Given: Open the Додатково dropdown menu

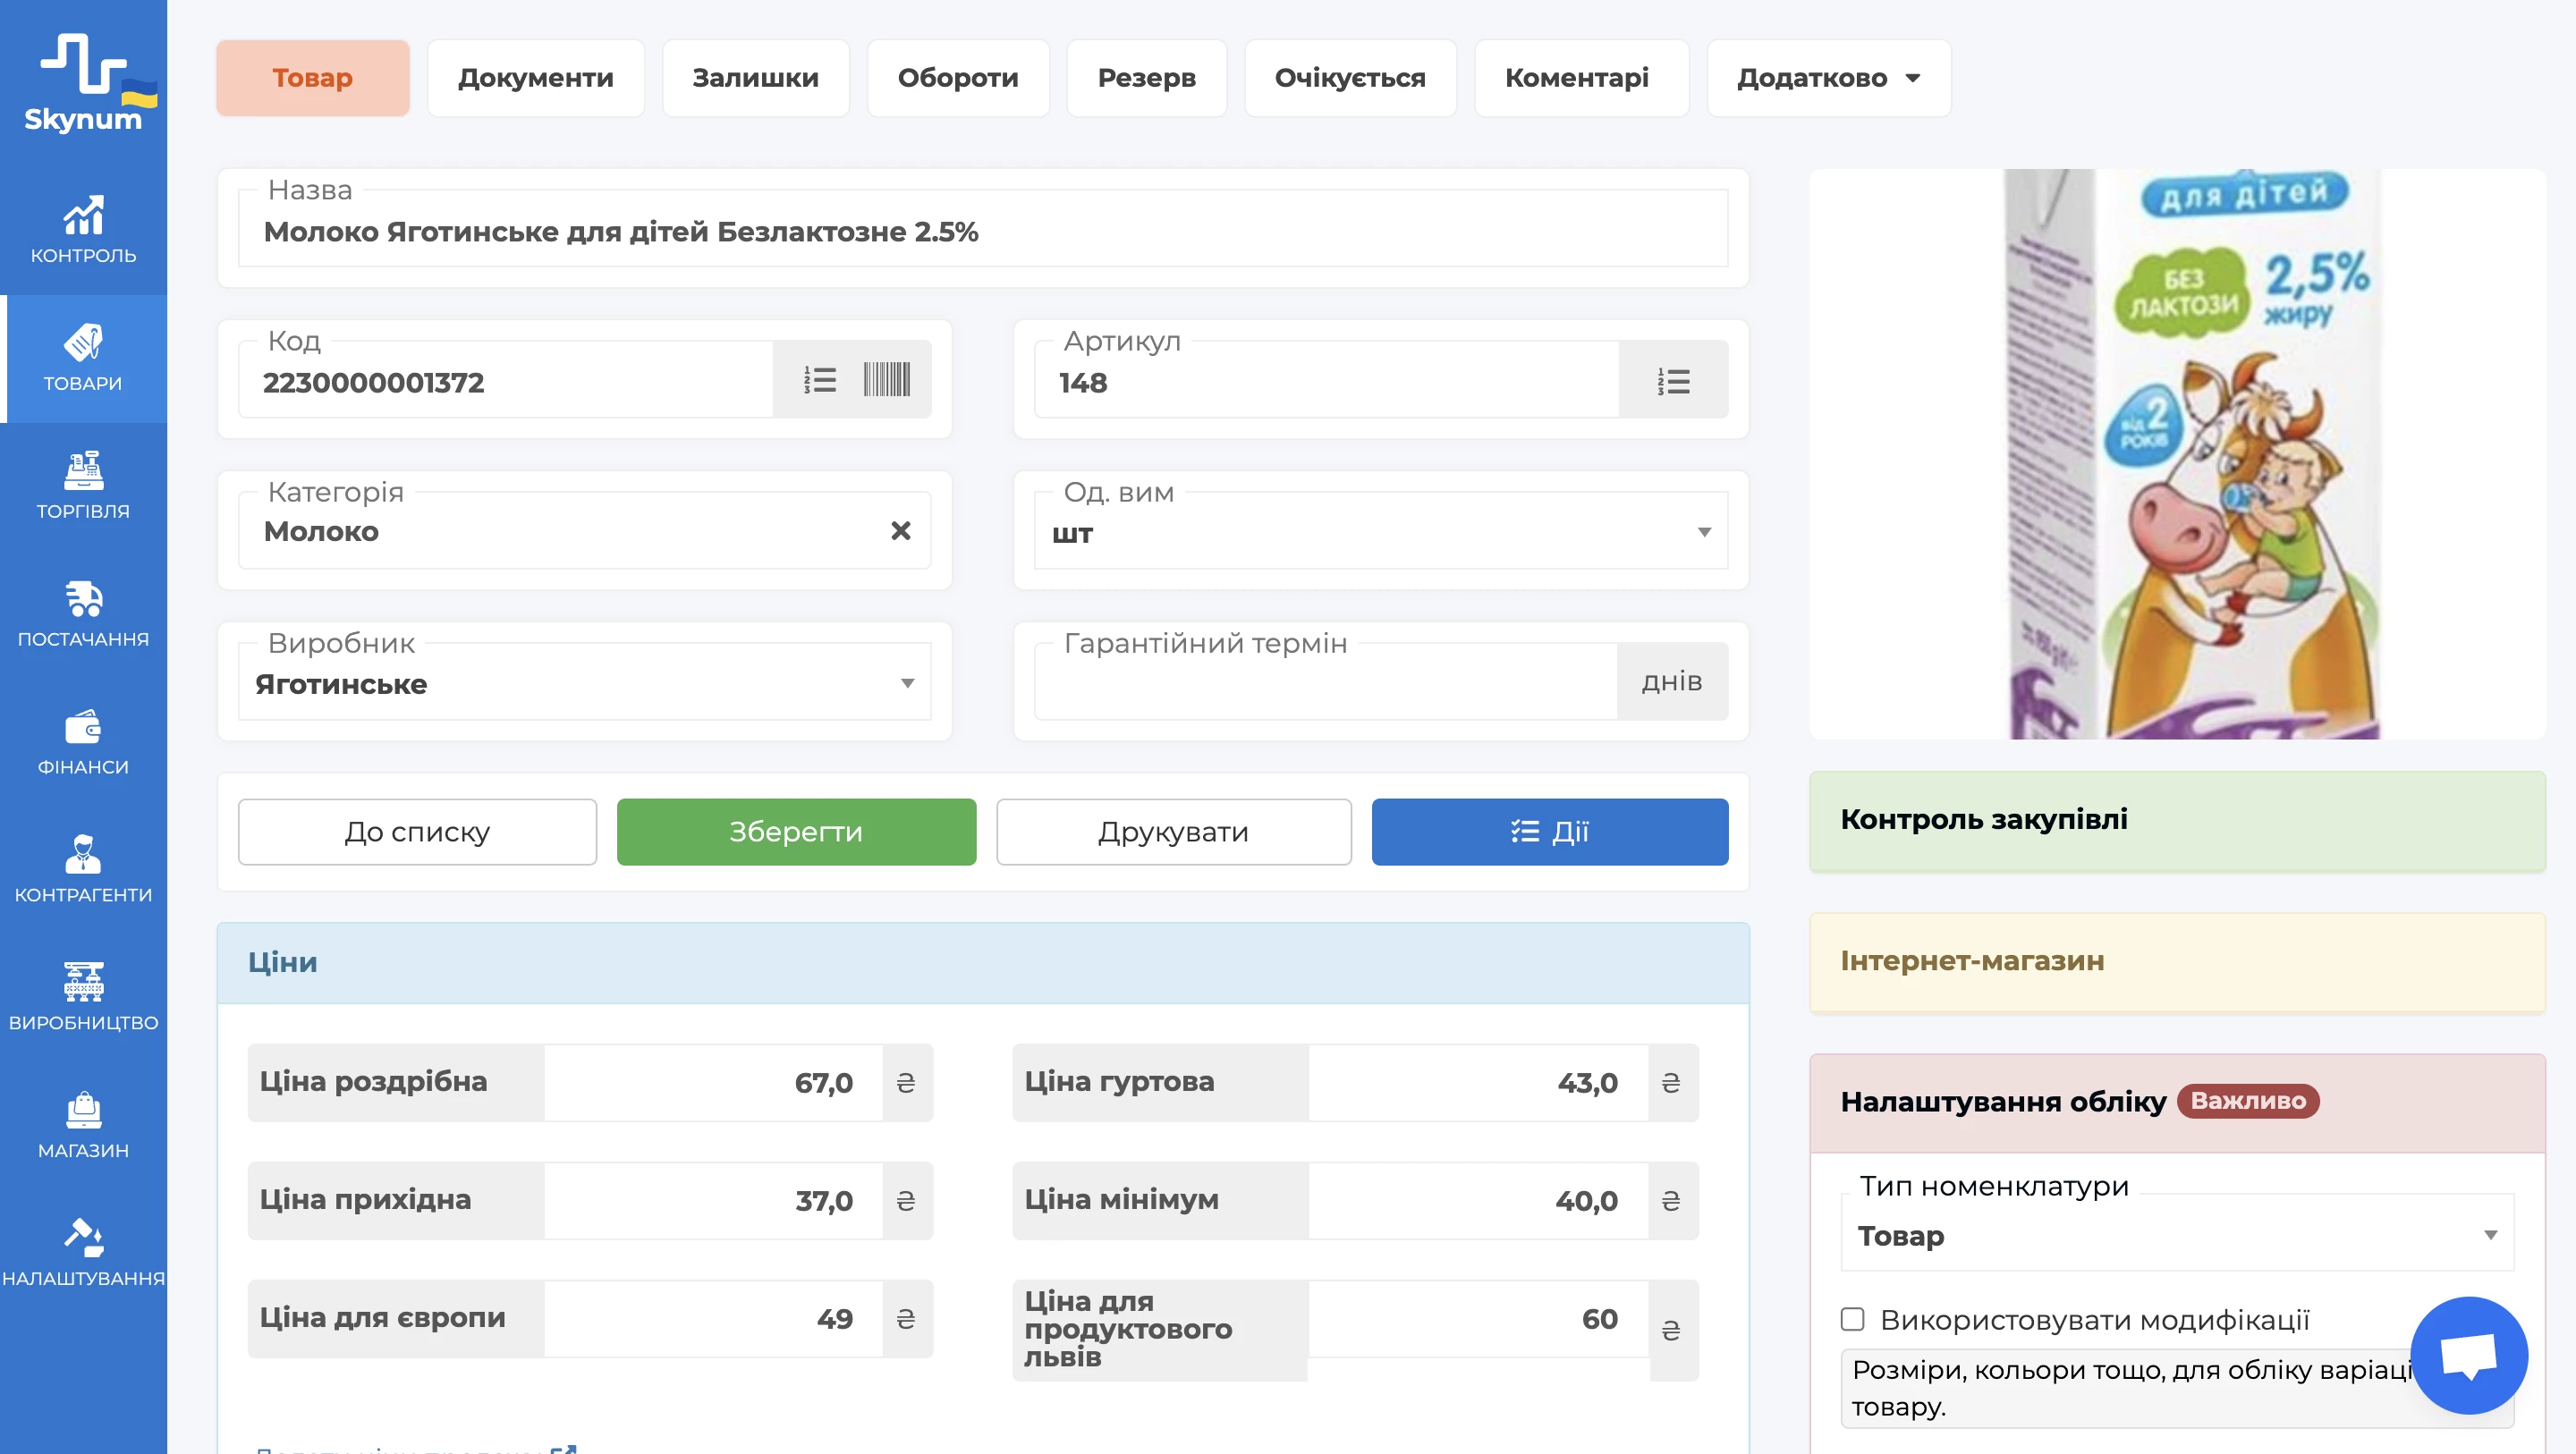Looking at the screenshot, I should 1828,78.
